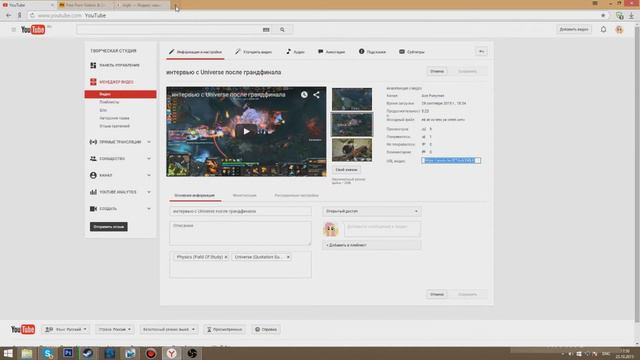Click the share icon on video player
The width and height of the screenshot is (640, 360).
(316, 95)
